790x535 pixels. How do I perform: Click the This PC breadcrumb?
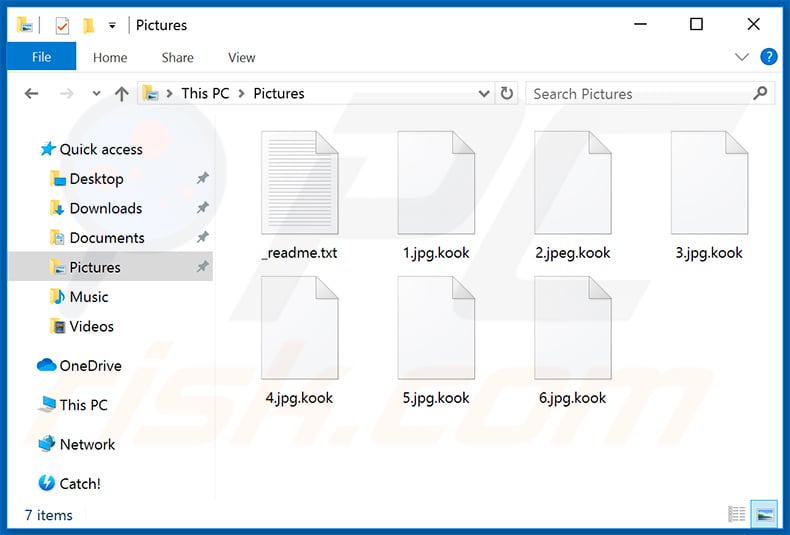pos(205,93)
